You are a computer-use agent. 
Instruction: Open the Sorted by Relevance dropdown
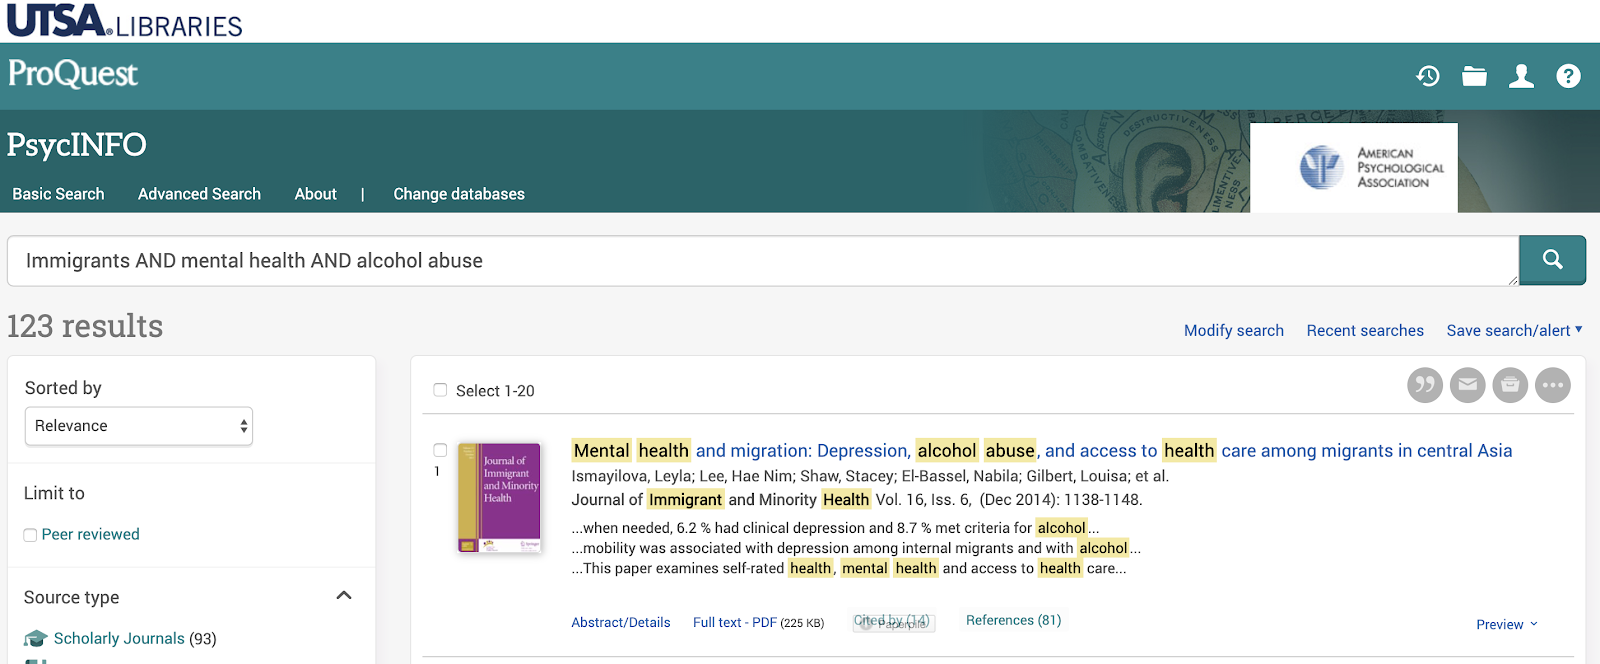139,426
